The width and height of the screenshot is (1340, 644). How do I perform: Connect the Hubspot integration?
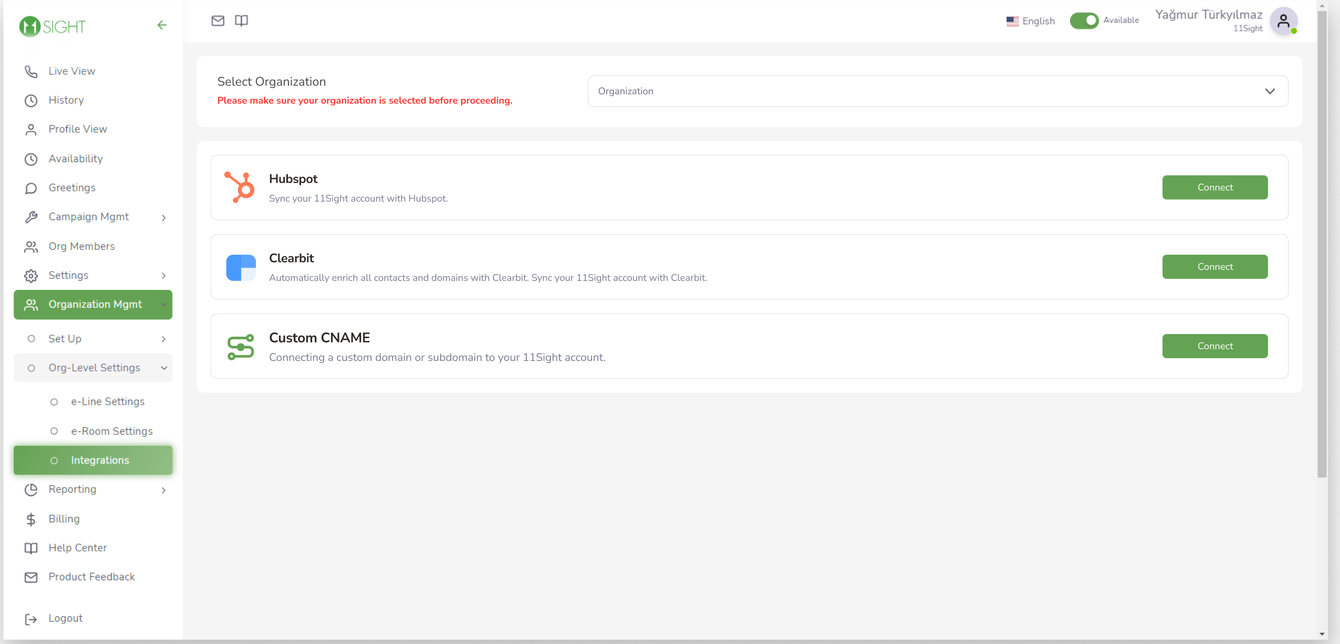(x=1215, y=187)
